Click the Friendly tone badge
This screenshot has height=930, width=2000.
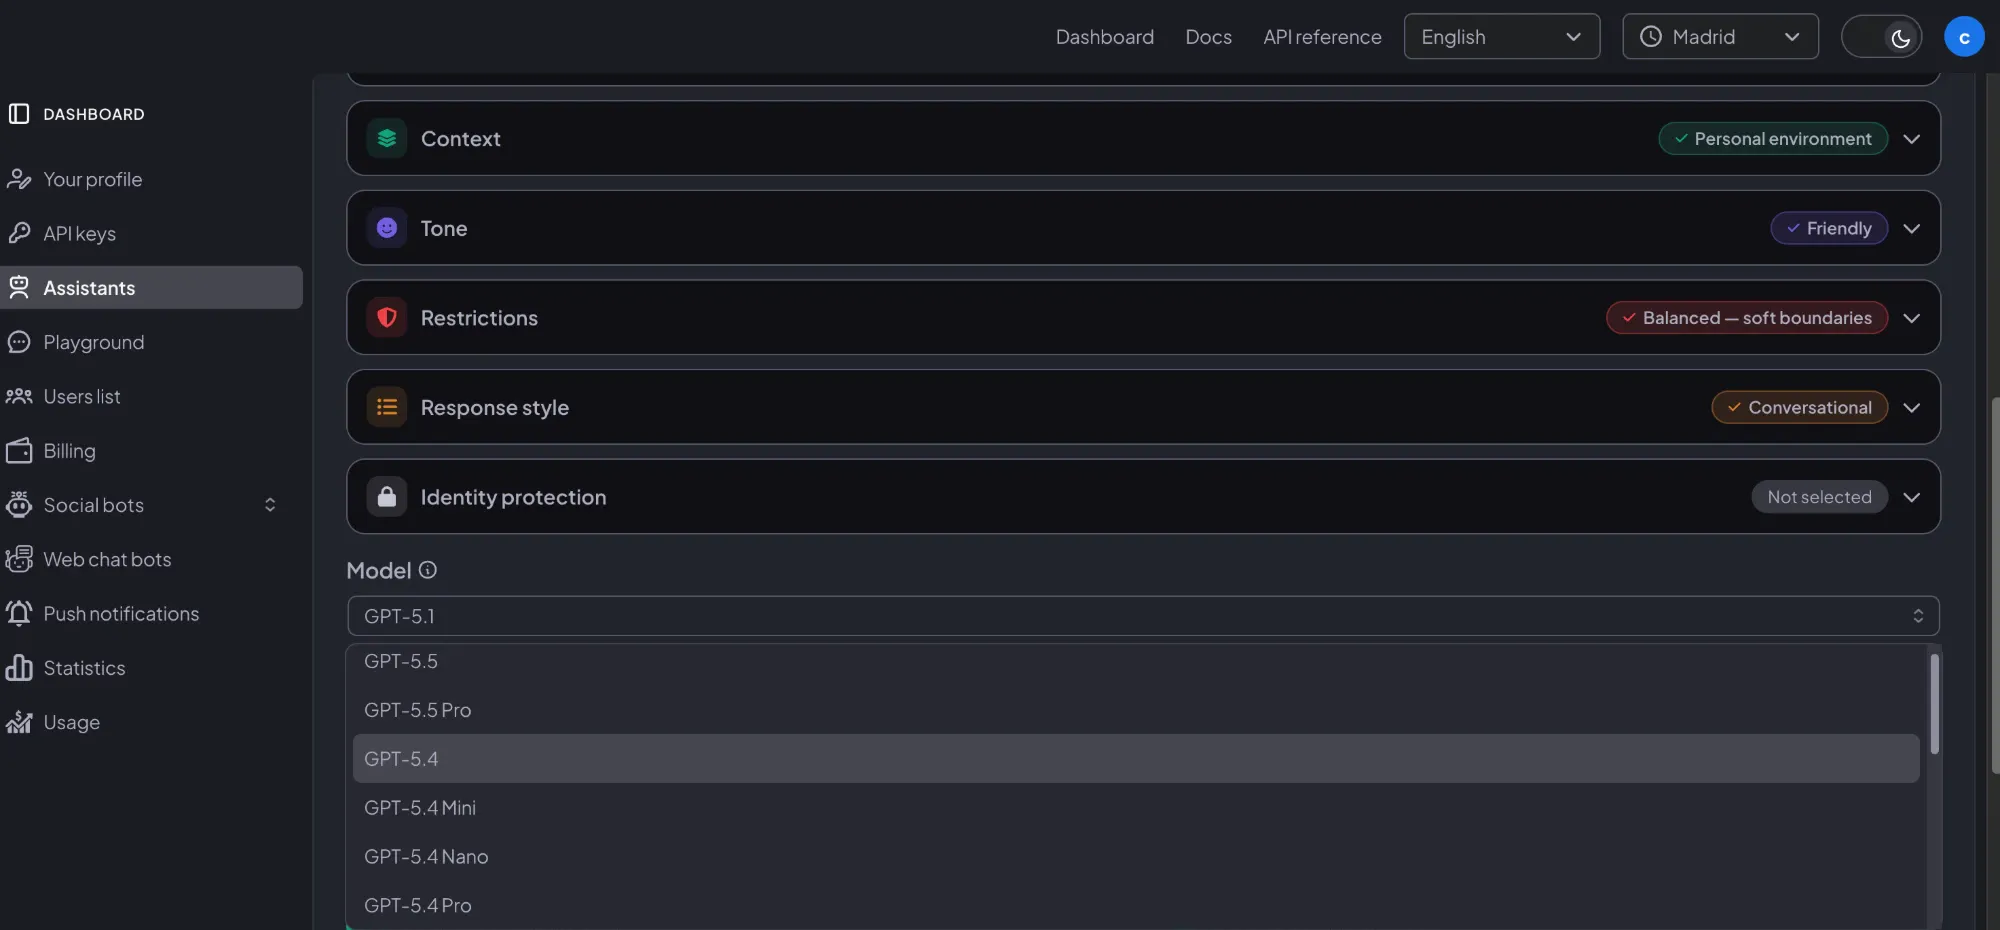(1829, 228)
